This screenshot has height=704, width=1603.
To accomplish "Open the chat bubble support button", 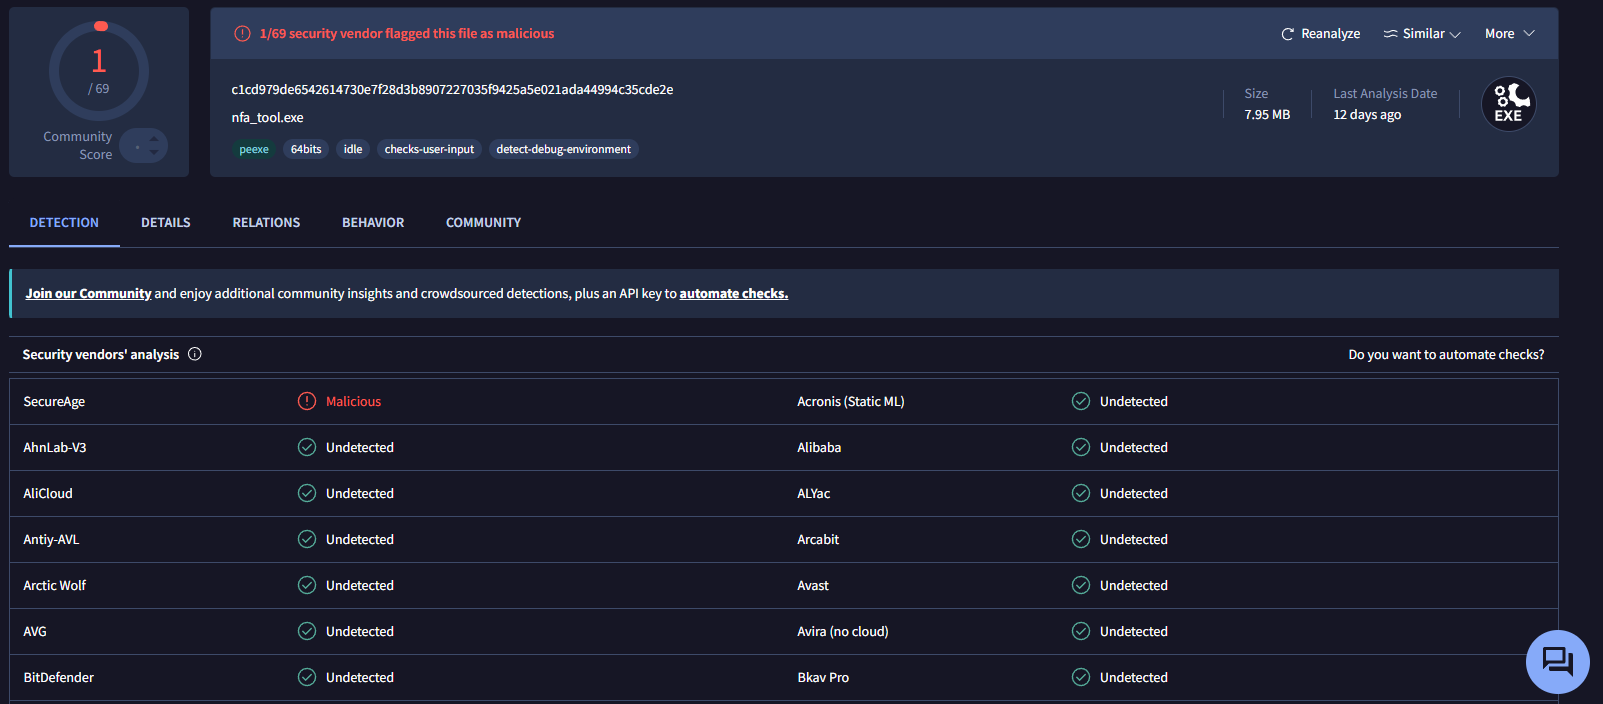I will (x=1557, y=662).
